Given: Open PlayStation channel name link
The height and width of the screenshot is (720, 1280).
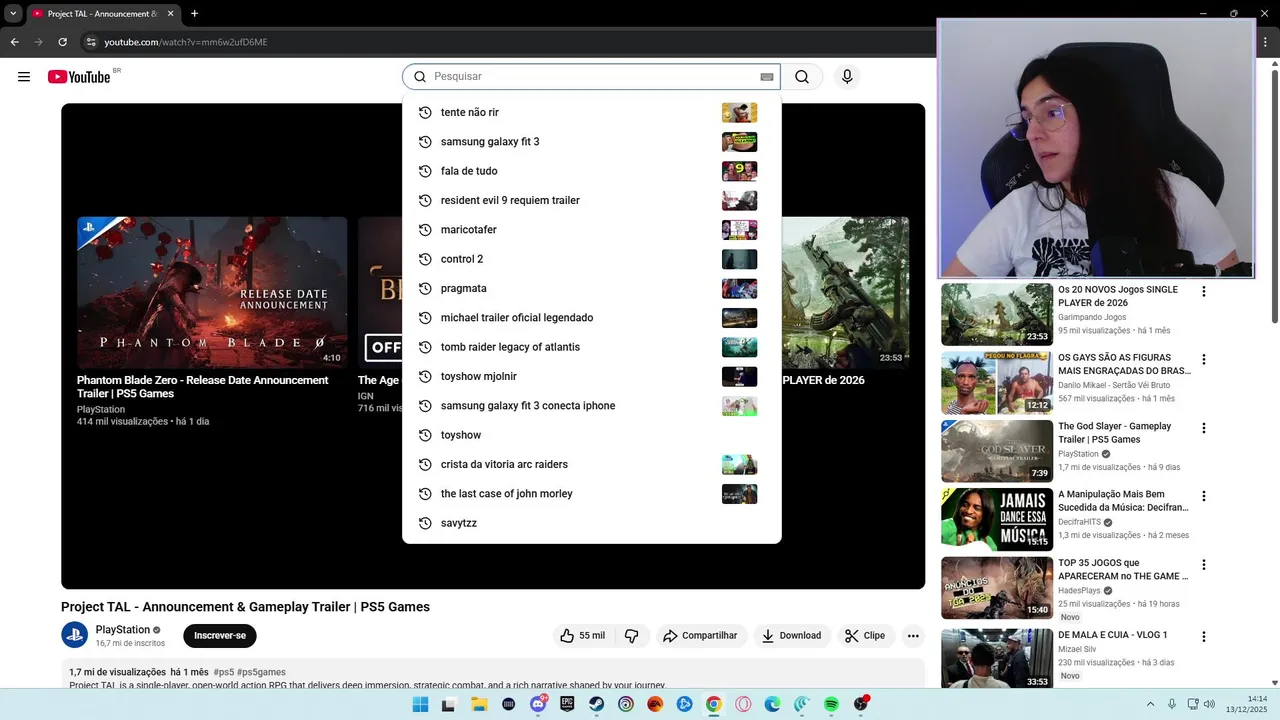Looking at the screenshot, I should [122, 630].
